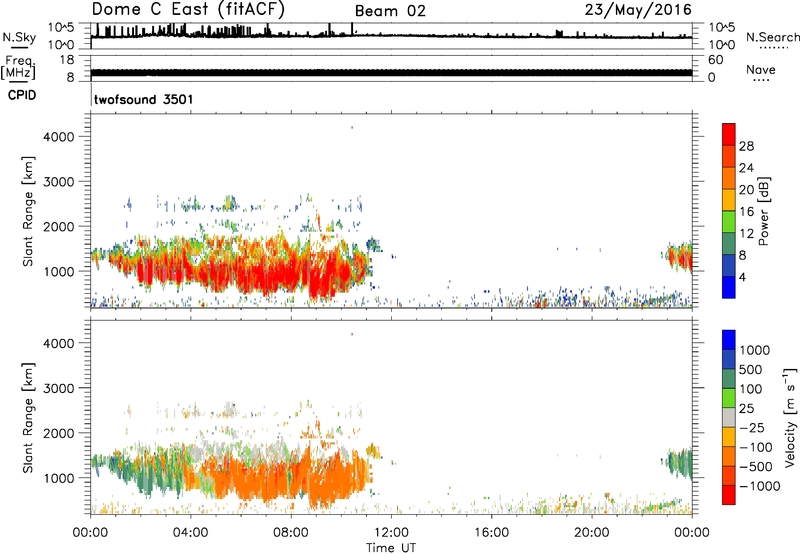Select the dark blue 4–8 dB Power segment

pos(729,265)
